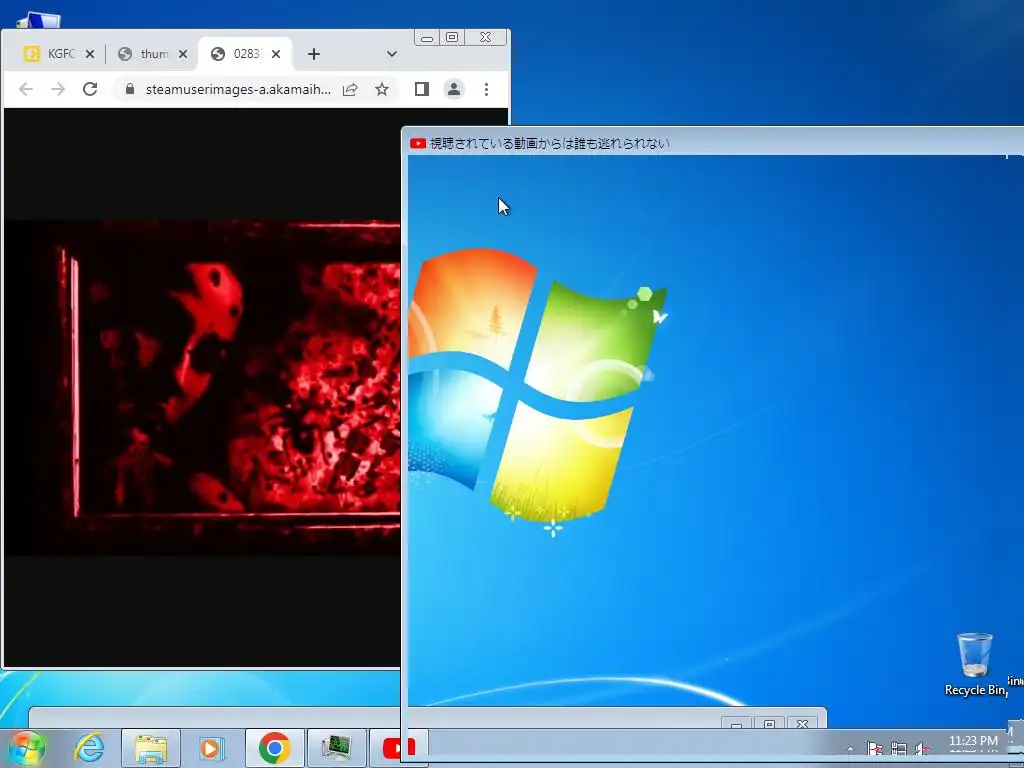Open a new Chrome tab with plus button

click(x=314, y=54)
